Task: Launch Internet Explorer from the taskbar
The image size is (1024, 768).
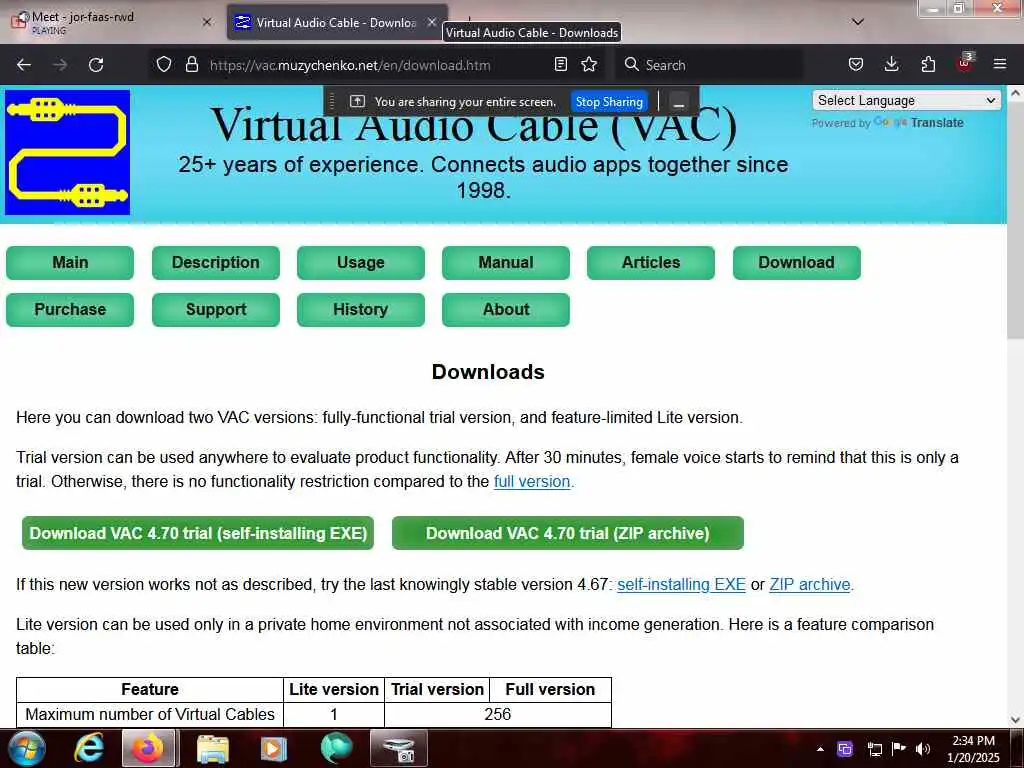Action: (x=89, y=748)
